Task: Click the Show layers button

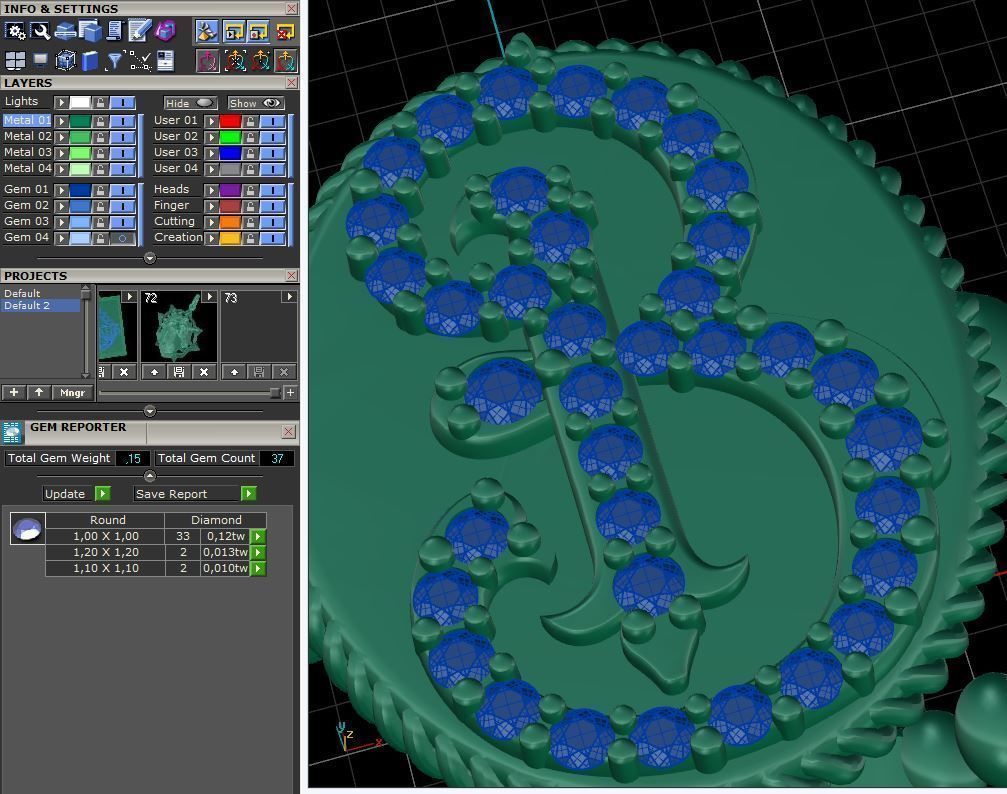Action: click(x=256, y=103)
